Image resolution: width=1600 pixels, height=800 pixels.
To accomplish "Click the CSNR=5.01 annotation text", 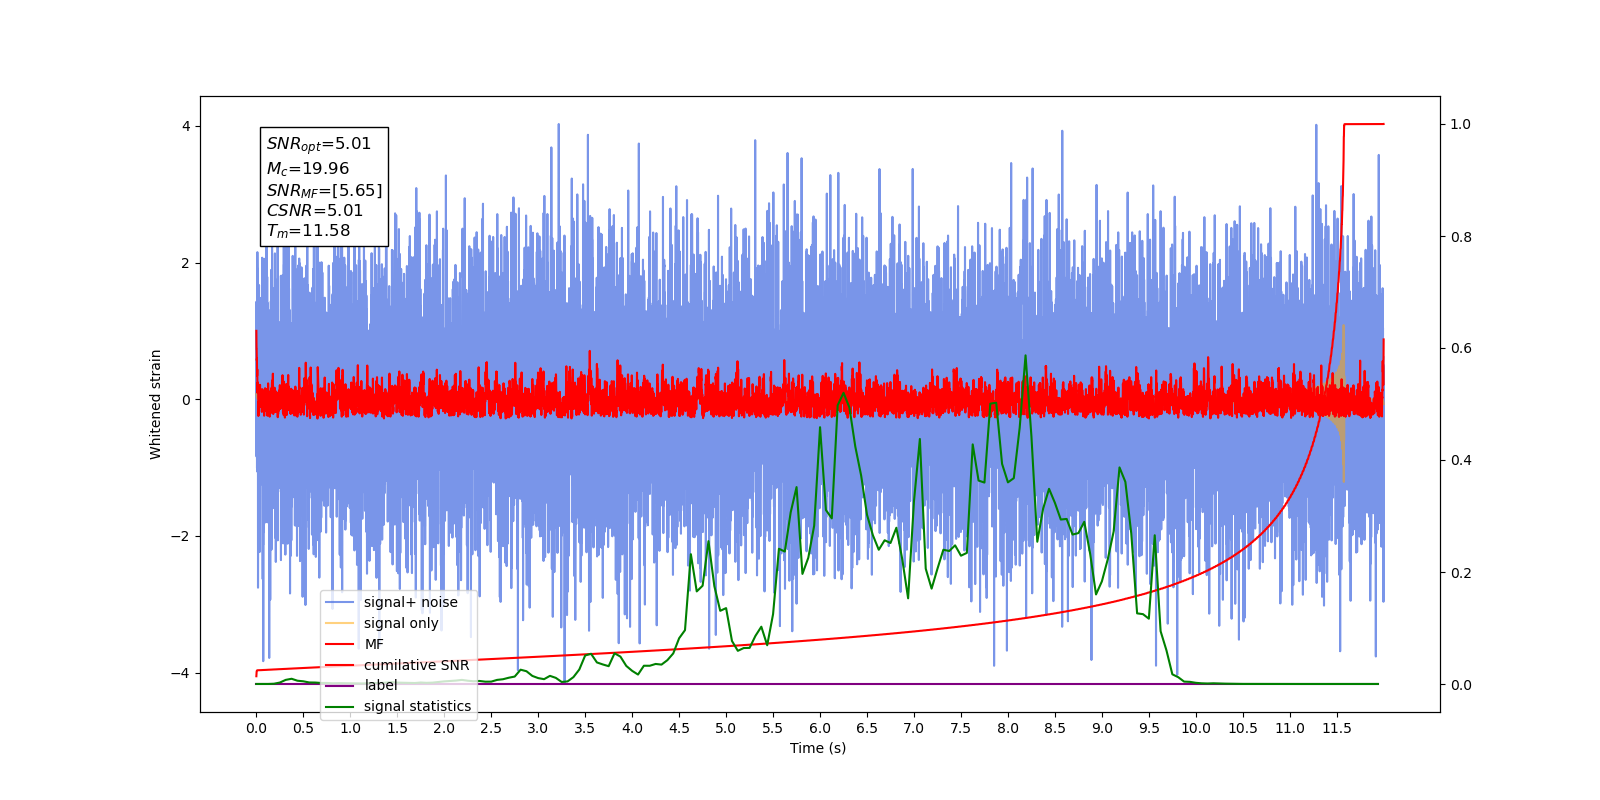I will click(314, 210).
